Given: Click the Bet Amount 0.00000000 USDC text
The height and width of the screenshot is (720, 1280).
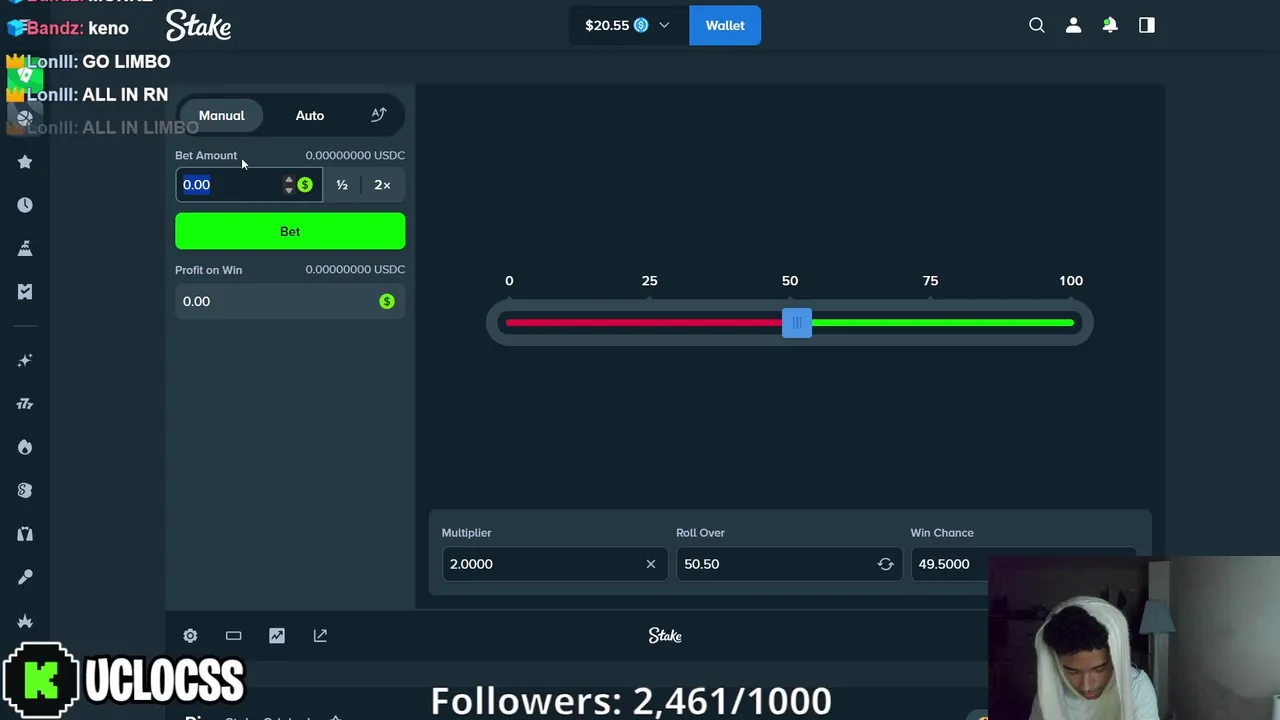Looking at the screenshot, I should tap(355, 155).
